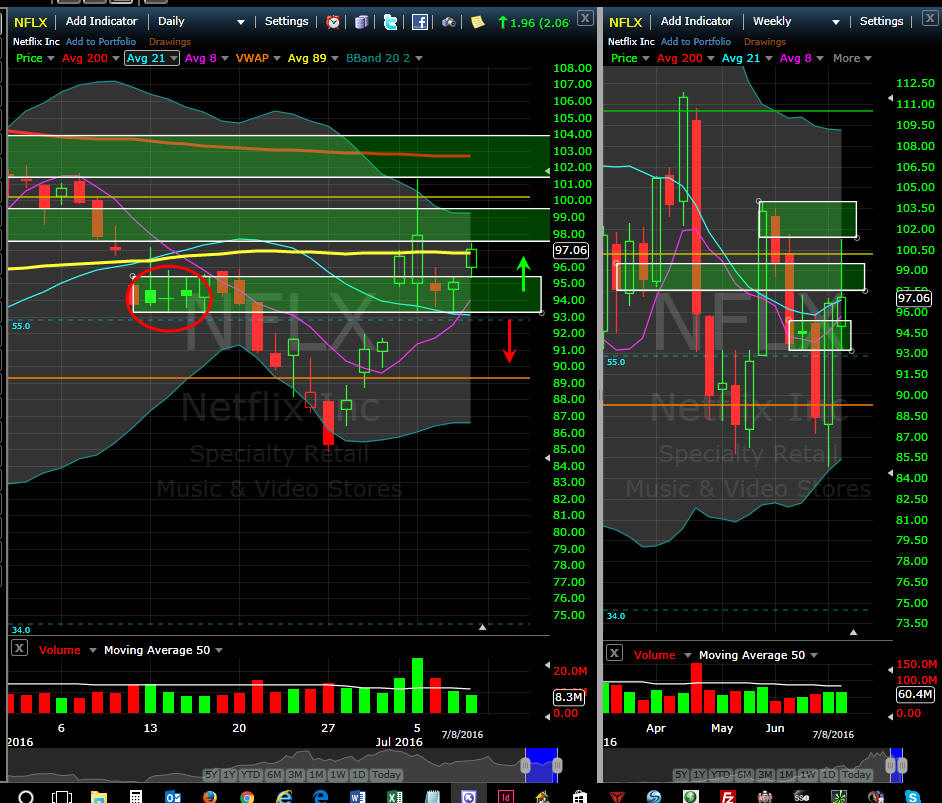Expand the VWAP indicator dropdown
Screen dimensions: 942x803
pyautogui.click(x=277, y=58)
